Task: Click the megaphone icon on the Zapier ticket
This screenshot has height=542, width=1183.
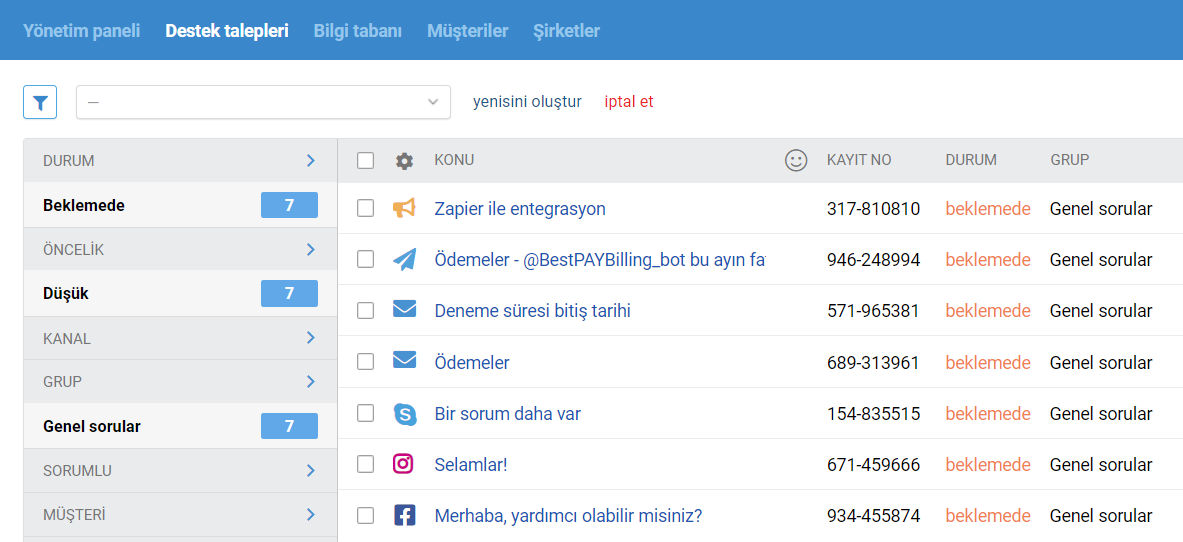Action: pos(404,208)
